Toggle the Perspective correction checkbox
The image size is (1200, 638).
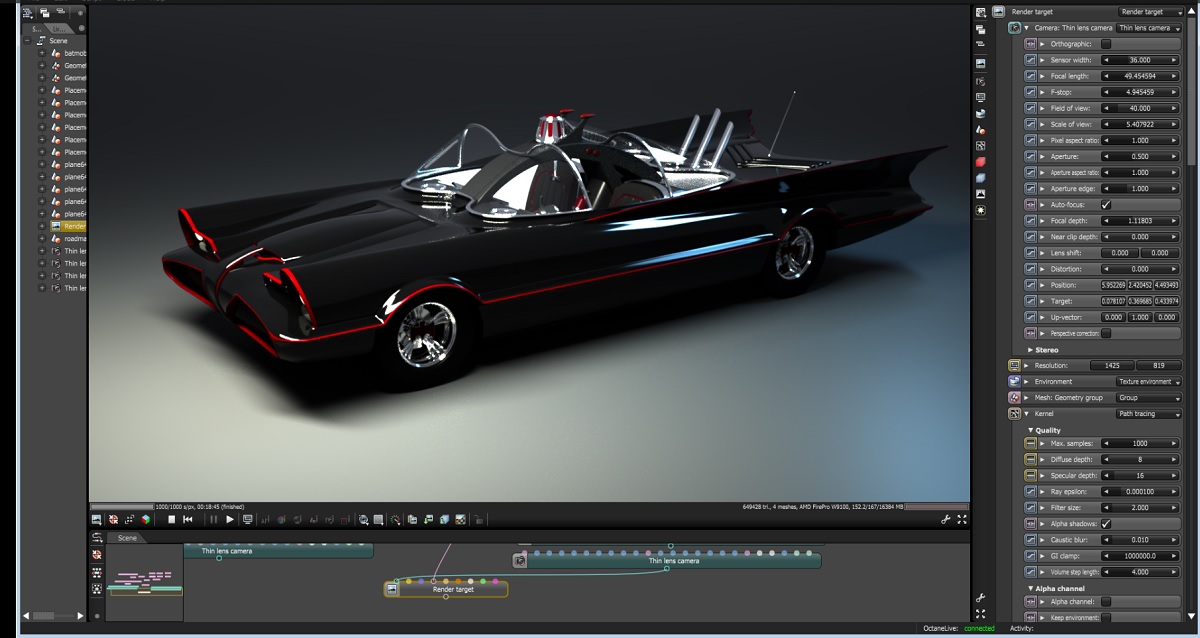pos(1106,333)
